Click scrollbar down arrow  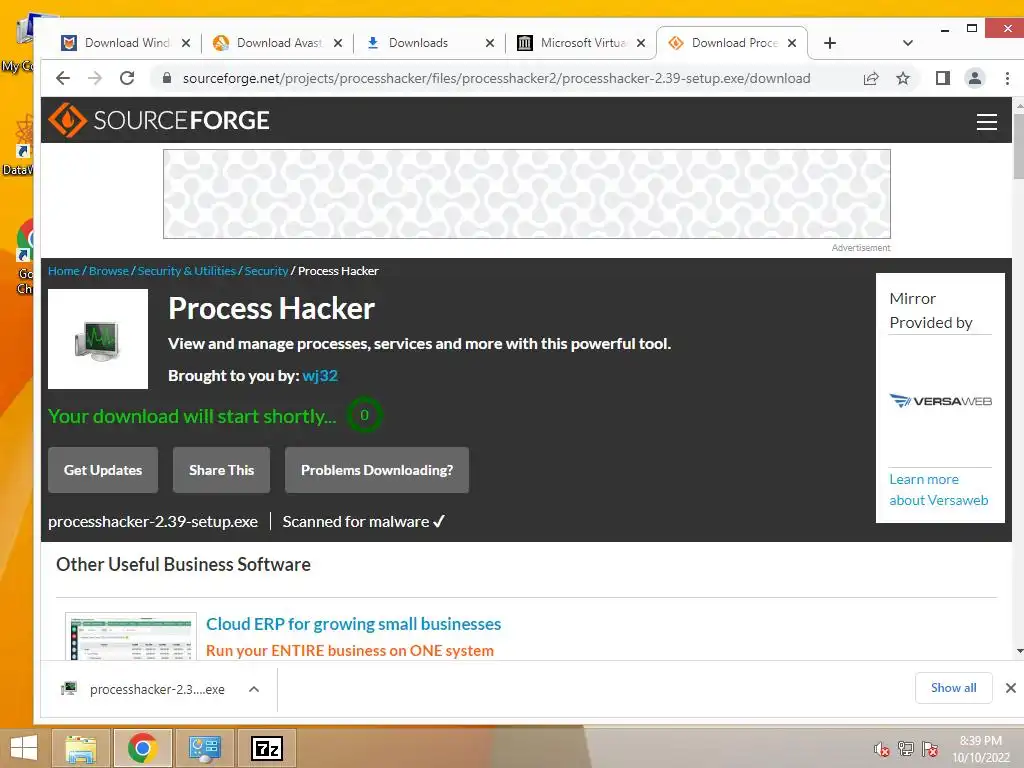click(1019, 652)
